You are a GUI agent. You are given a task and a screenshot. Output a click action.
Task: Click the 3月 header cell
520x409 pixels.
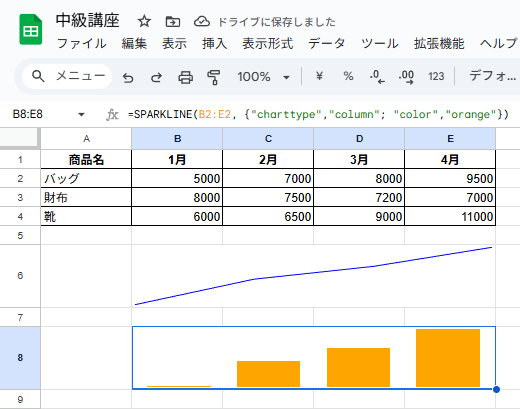point(359,160)
